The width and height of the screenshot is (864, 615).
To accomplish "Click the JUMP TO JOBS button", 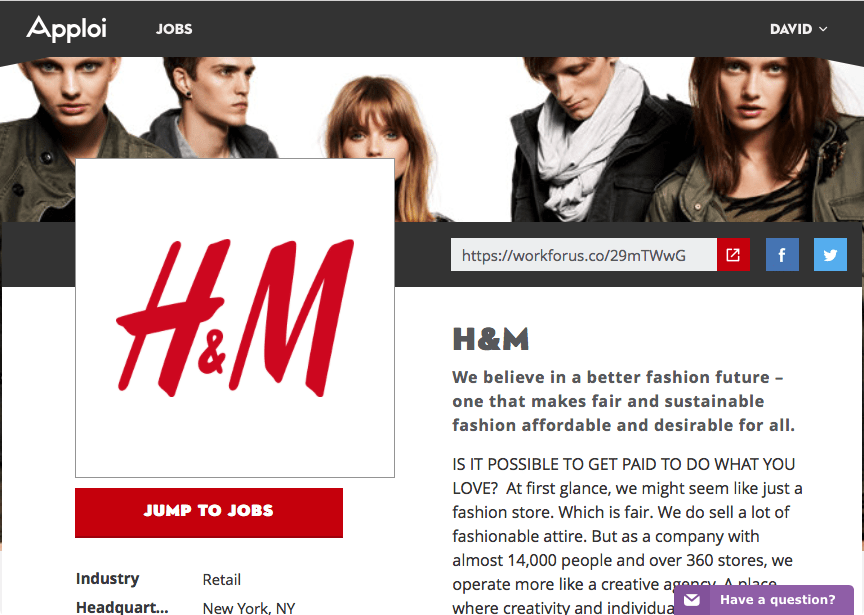I will (209, 512).
